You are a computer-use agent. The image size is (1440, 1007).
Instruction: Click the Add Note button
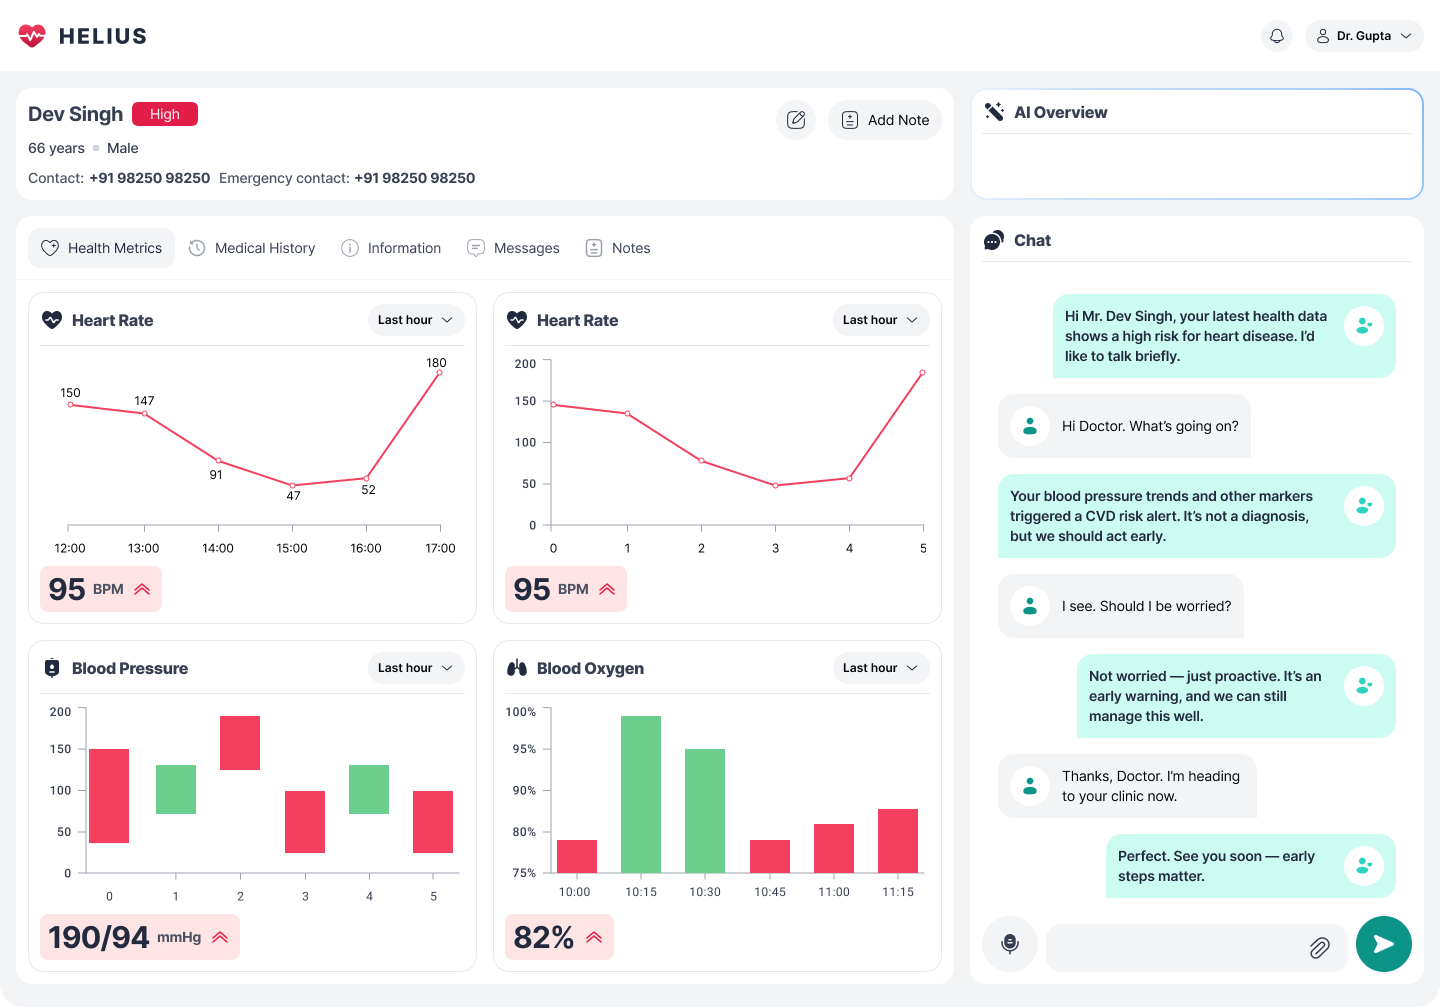click(885, 120)
